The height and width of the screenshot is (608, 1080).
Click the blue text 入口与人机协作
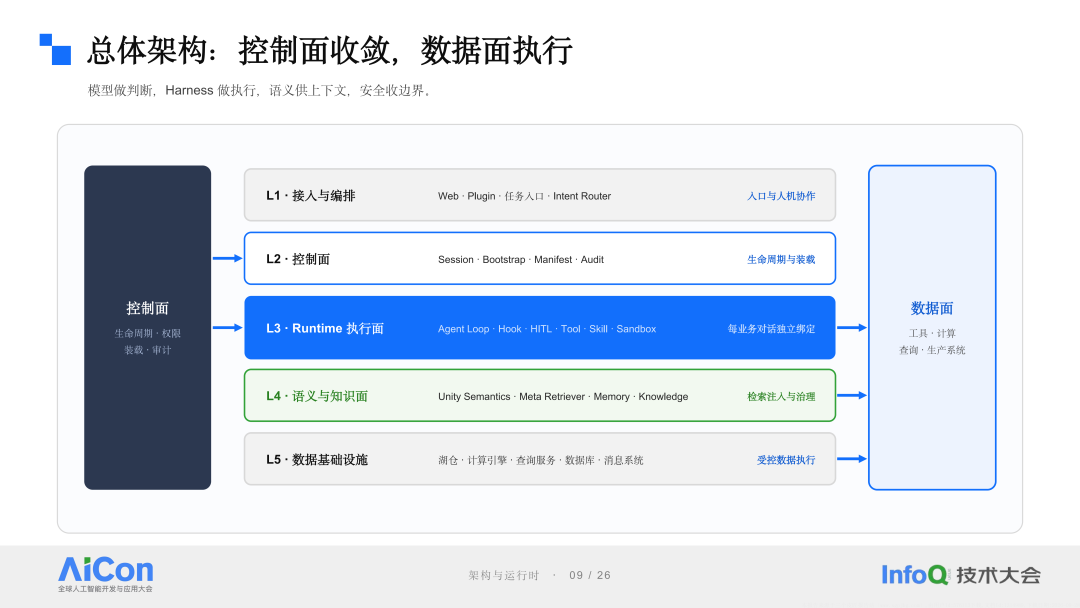781,196
